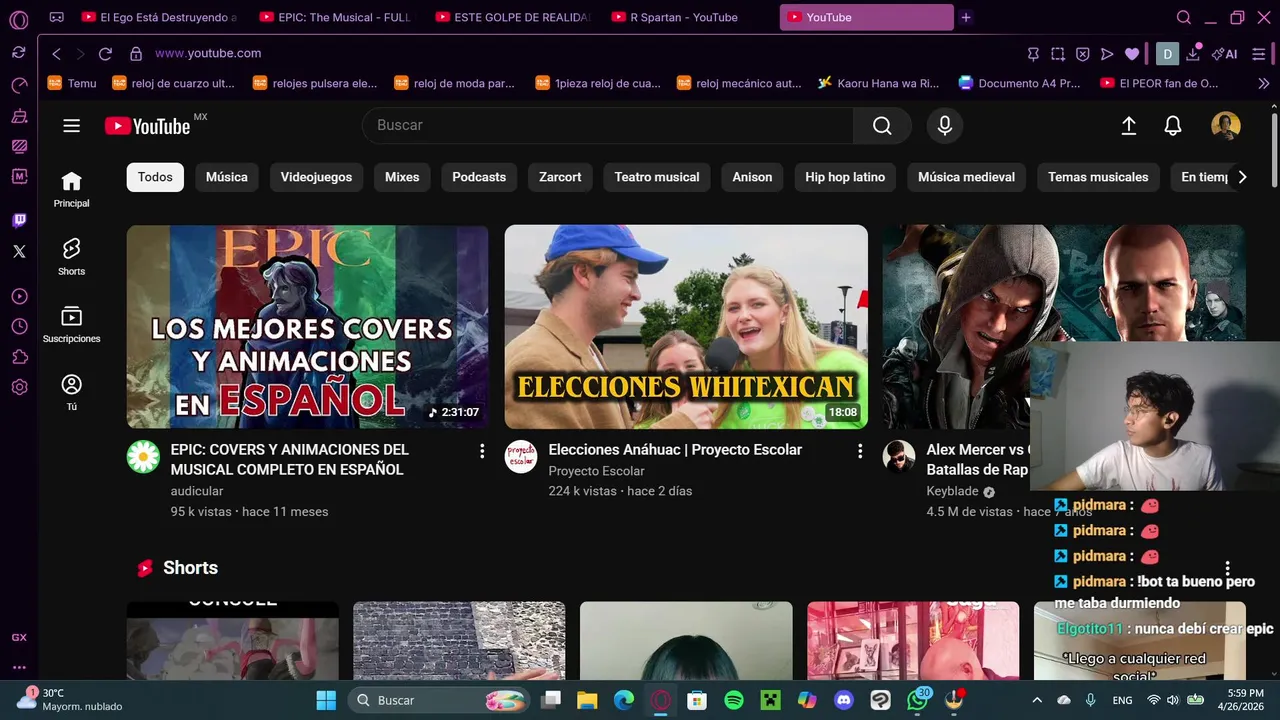The width and height of the screenshot is (1280, 720).
Task: Open extensions cube icon in sidebar
Action: [x=19, y=357]
